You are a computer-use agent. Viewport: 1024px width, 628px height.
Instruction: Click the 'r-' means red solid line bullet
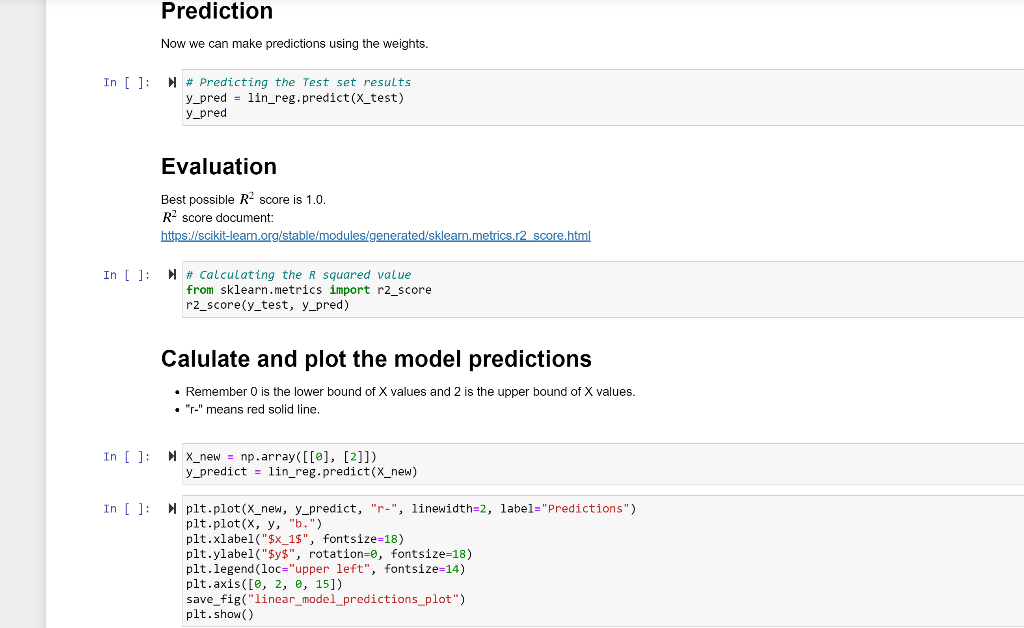tap(253, 409)
